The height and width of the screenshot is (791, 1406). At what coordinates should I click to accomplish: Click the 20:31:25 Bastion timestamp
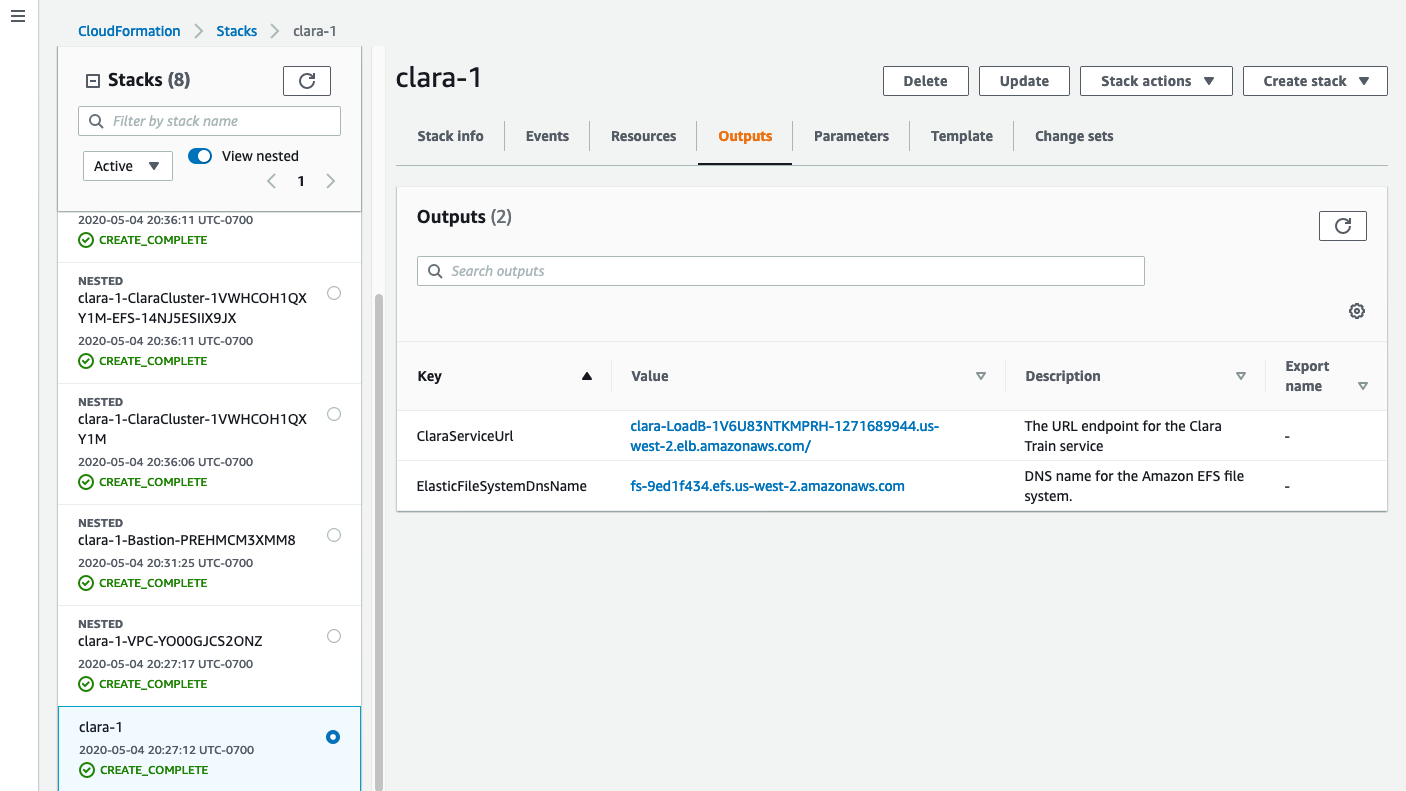(166, 563)
